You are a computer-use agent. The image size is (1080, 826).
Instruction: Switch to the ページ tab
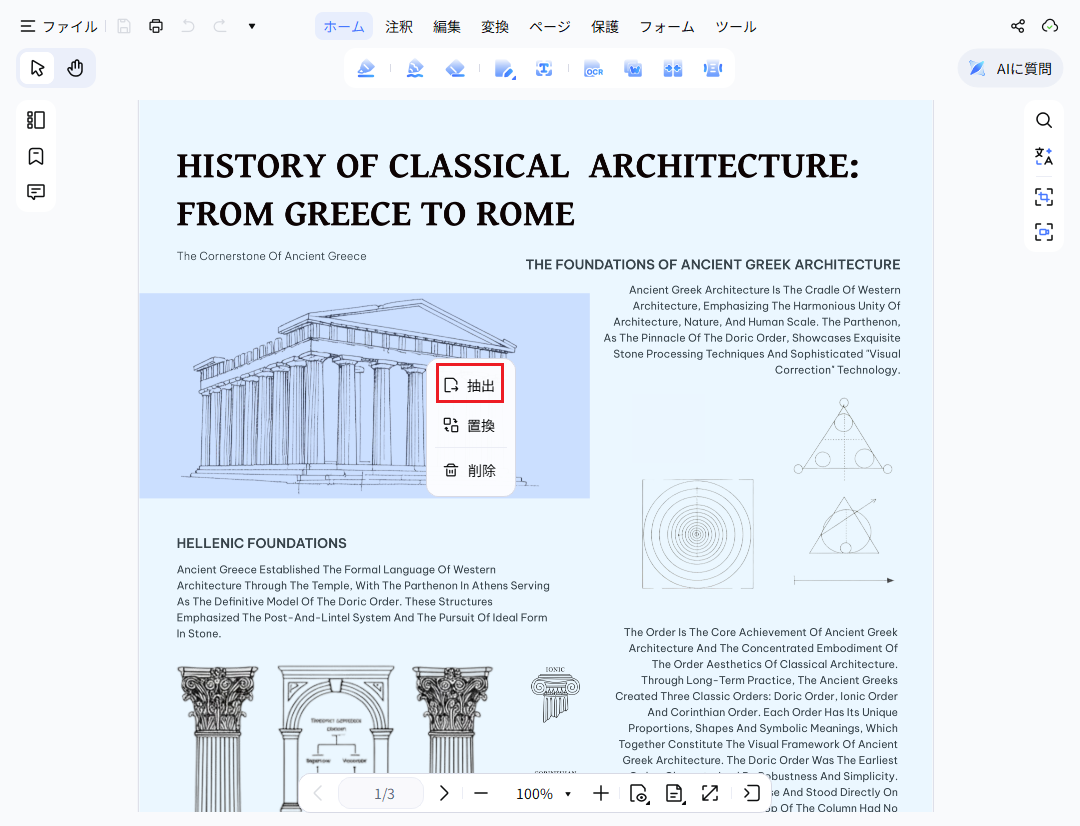(550, 27)
